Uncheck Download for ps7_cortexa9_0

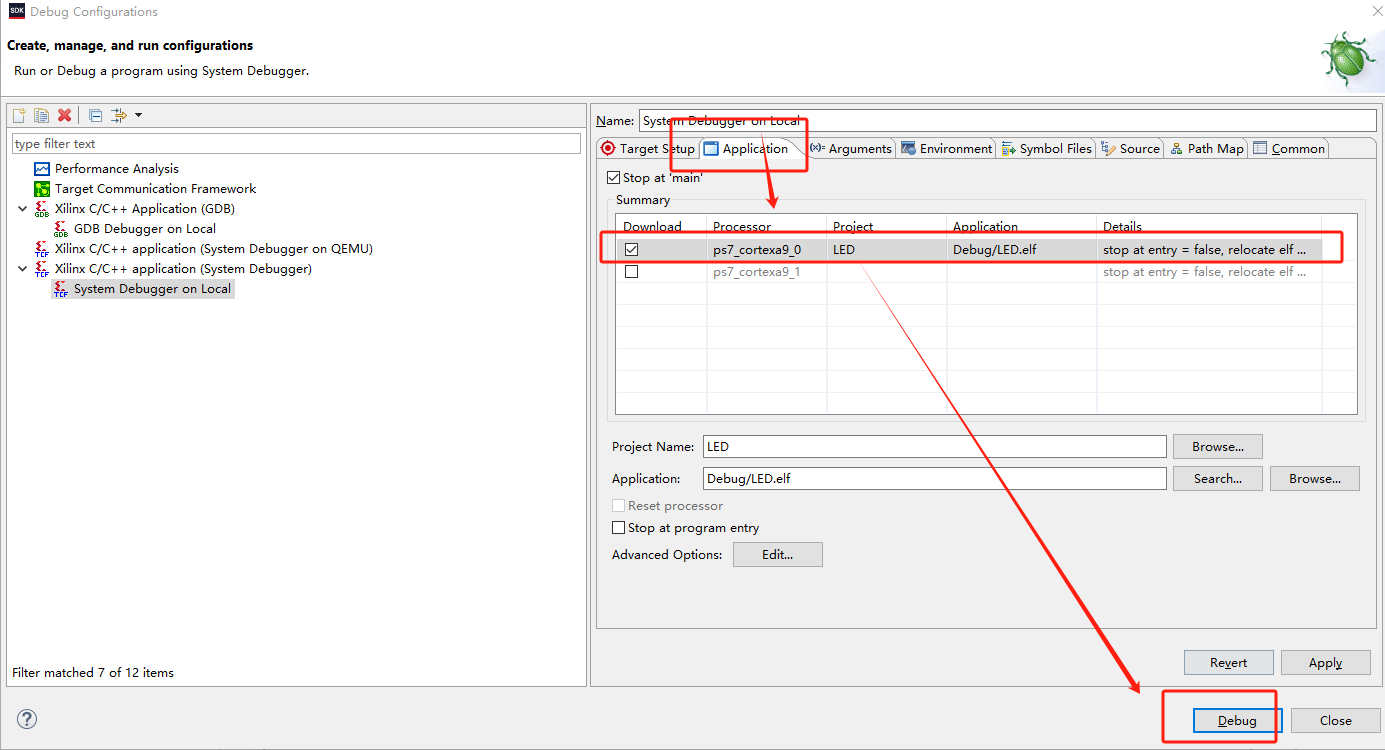631,250
